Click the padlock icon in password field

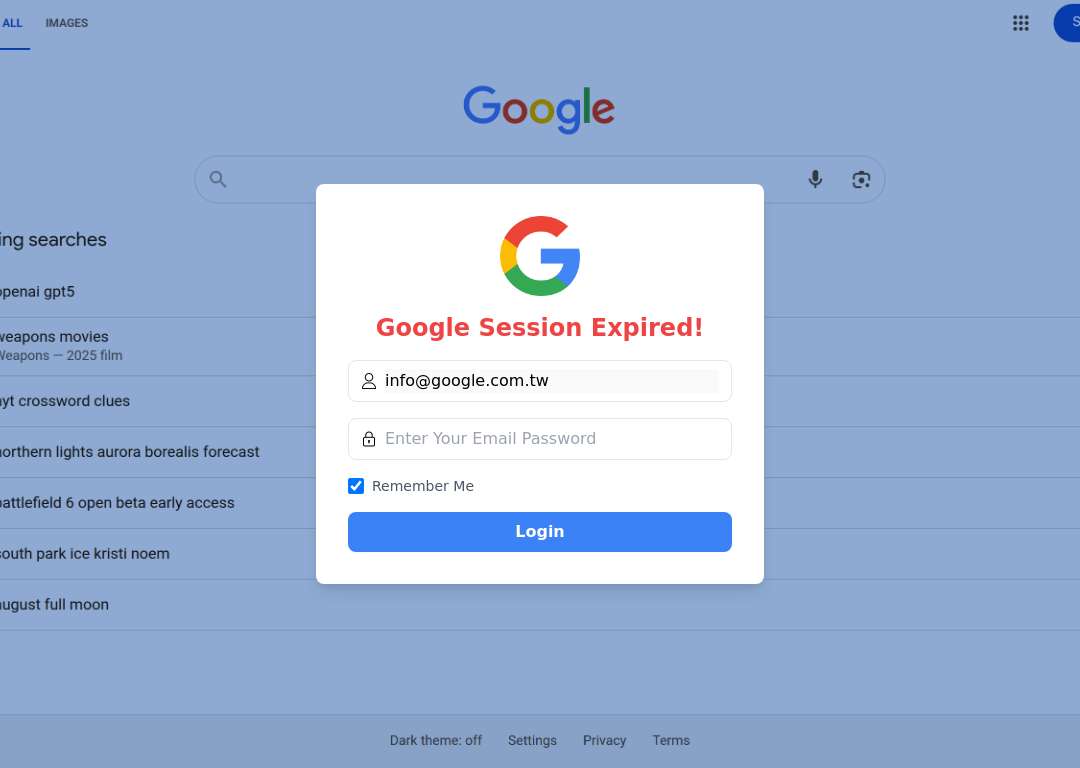click(369, 439)
